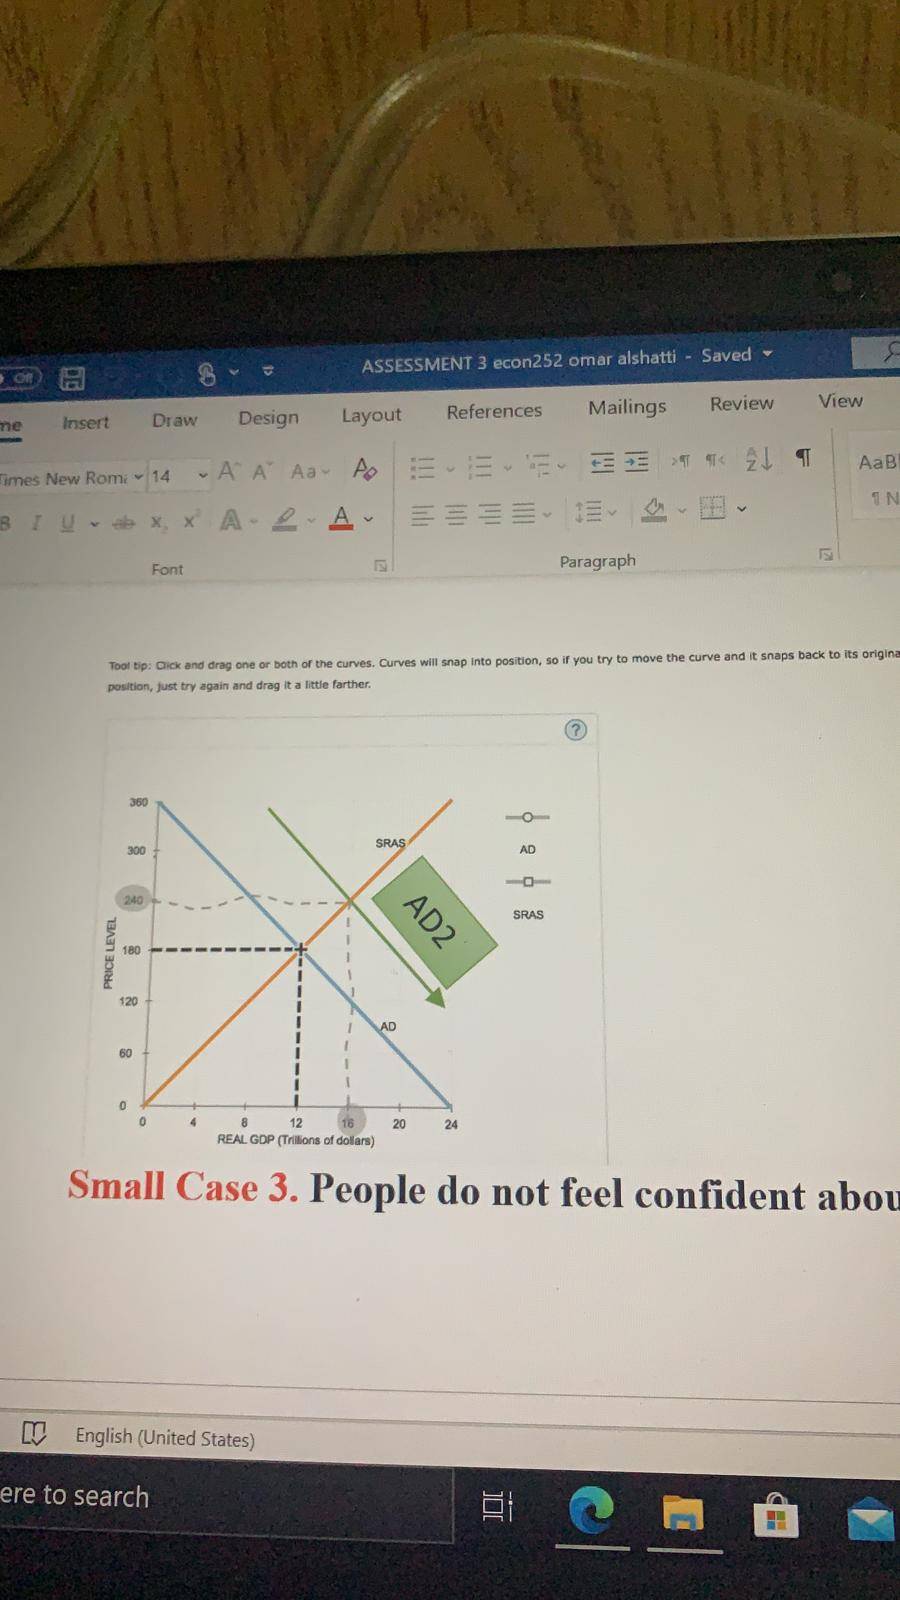Toggle Subscript formatting
The image size is (900, 1600).
point(157,522)
